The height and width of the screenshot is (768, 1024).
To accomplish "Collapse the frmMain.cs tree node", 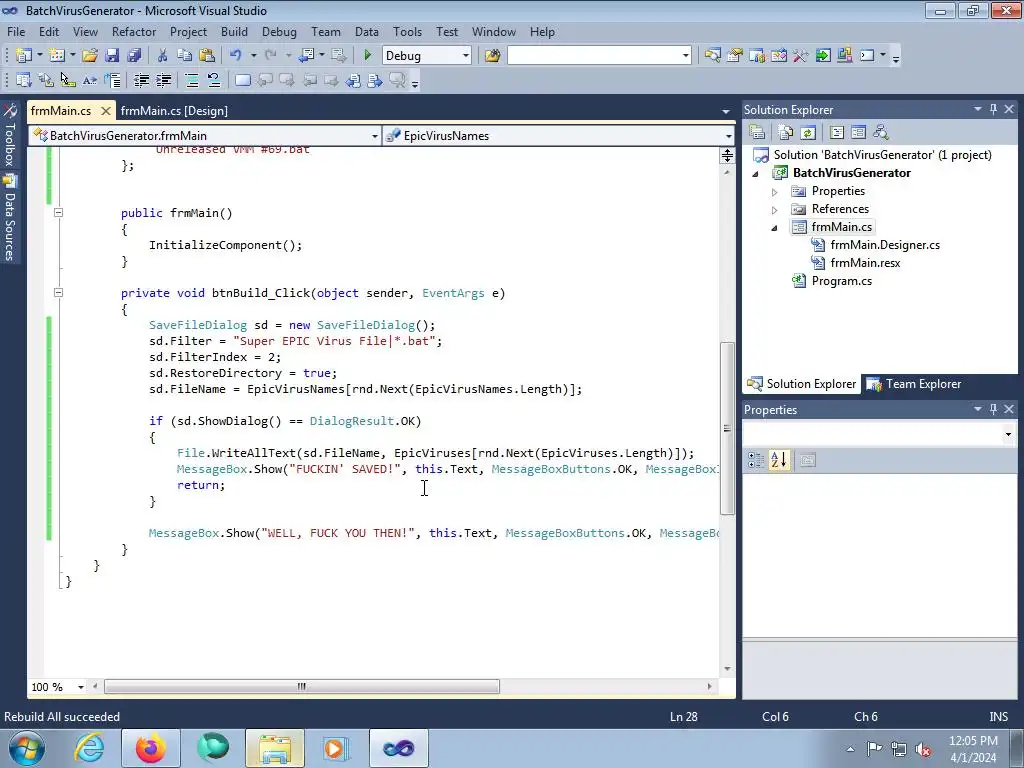I will point(775,228).
